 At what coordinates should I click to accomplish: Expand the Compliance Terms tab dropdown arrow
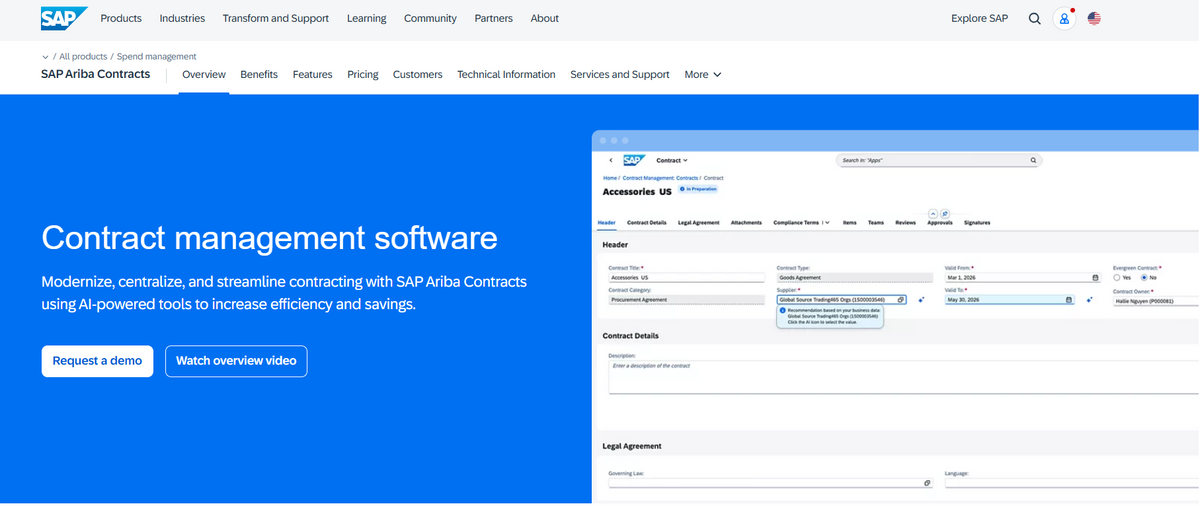coord(826,222)
